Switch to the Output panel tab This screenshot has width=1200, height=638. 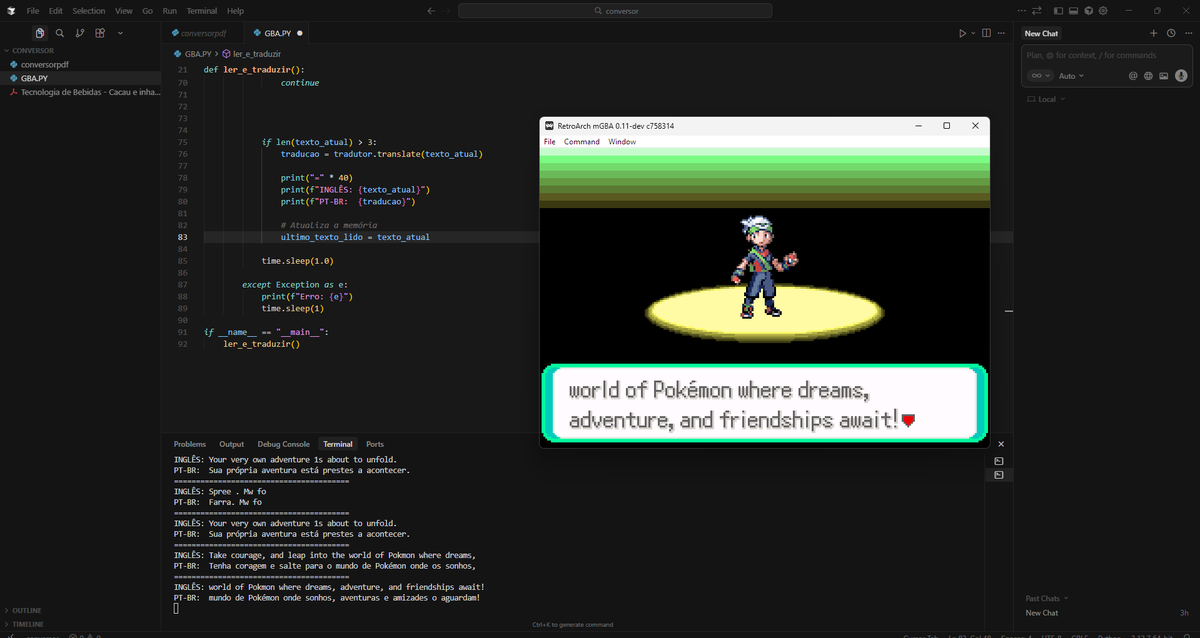(x=231, y=444)
